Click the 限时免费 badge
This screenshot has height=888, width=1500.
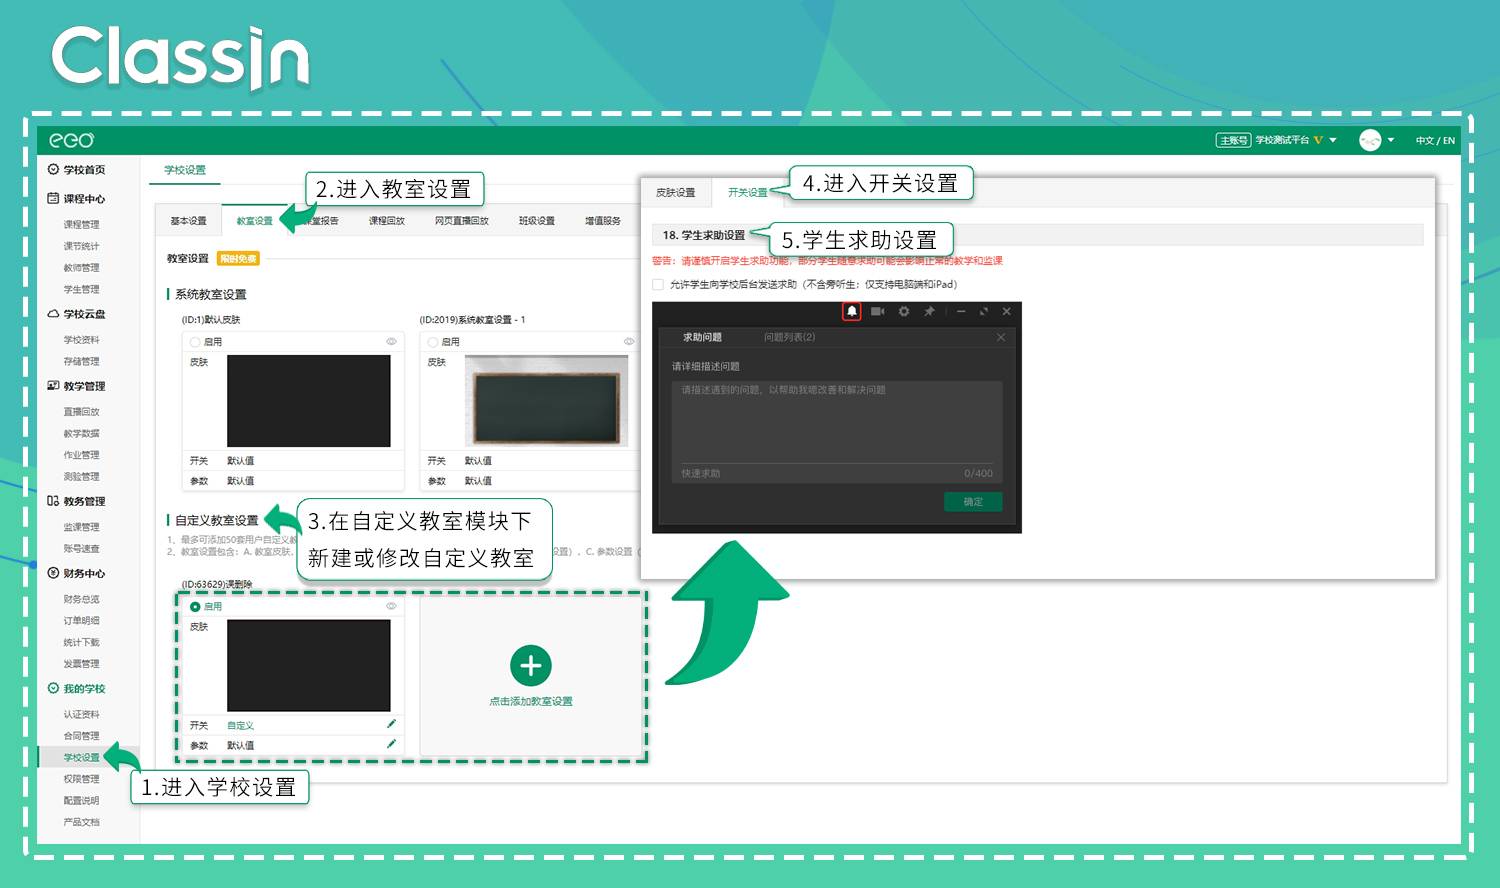click(x=238, y=259)
